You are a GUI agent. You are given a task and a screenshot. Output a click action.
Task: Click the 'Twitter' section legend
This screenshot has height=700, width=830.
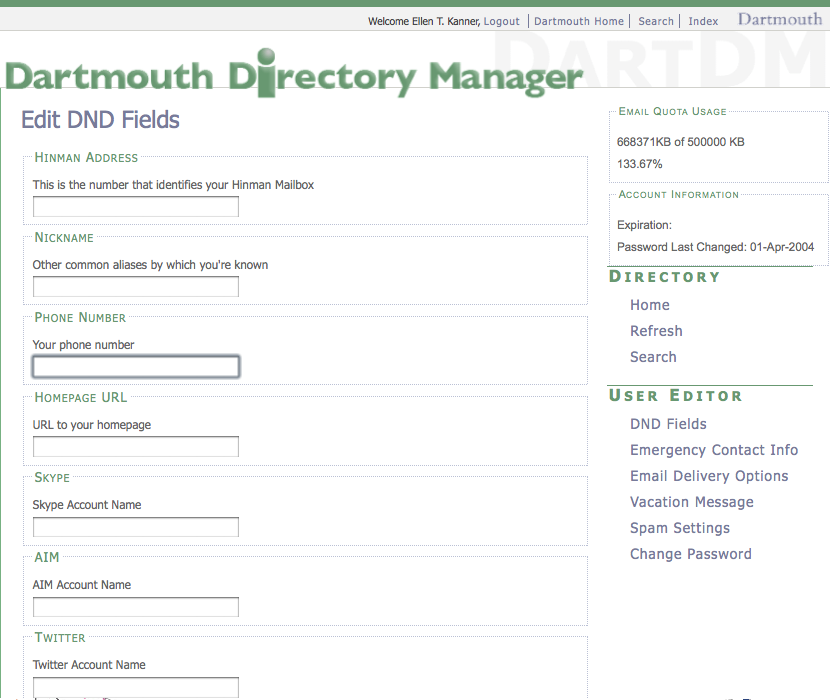coord(60,638)
